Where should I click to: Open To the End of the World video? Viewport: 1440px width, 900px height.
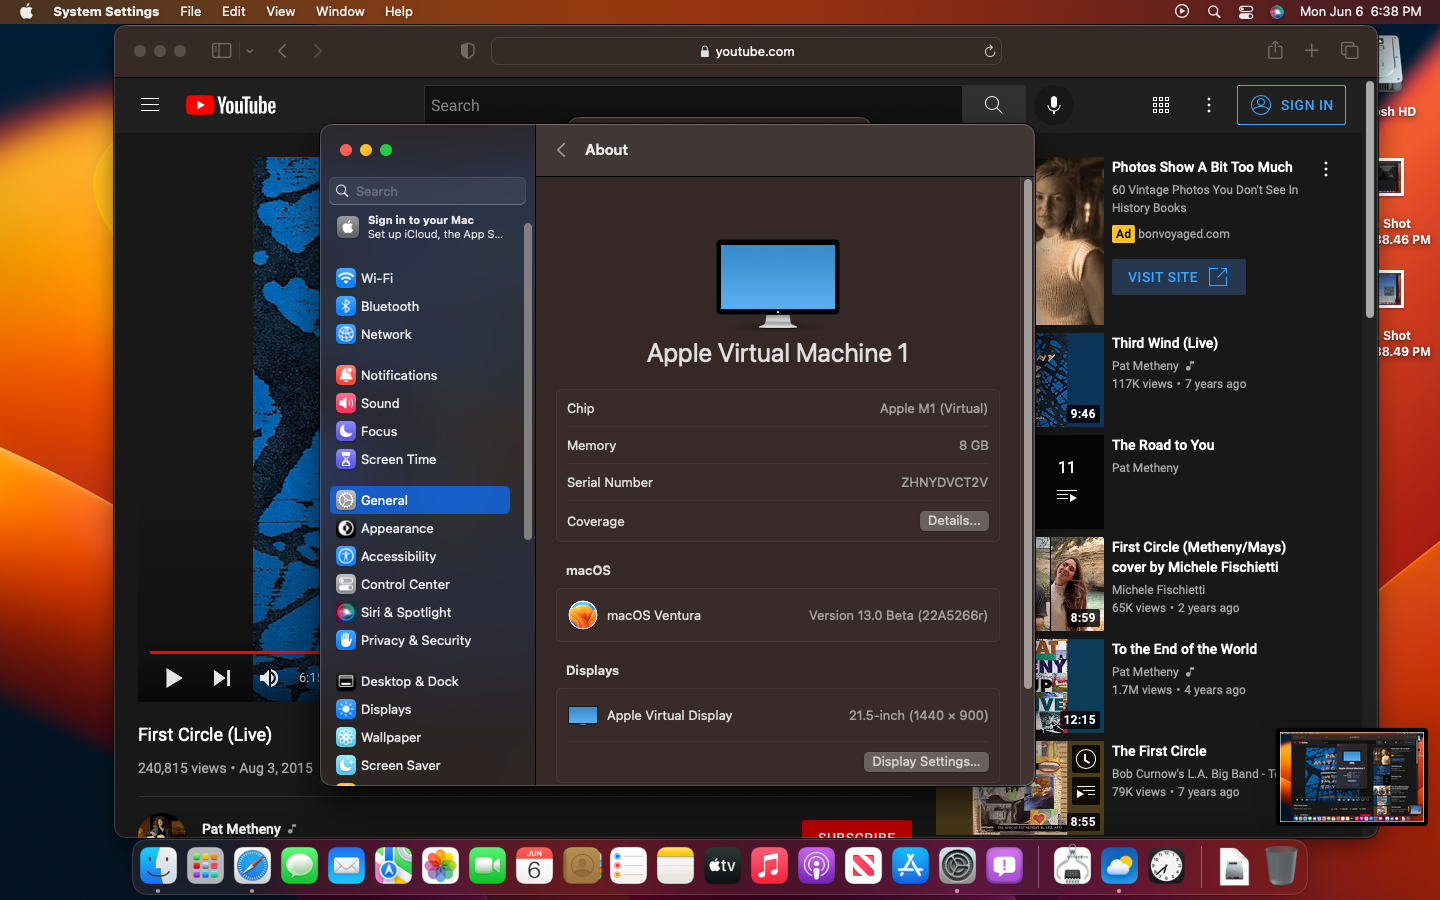pos(1184,649)
